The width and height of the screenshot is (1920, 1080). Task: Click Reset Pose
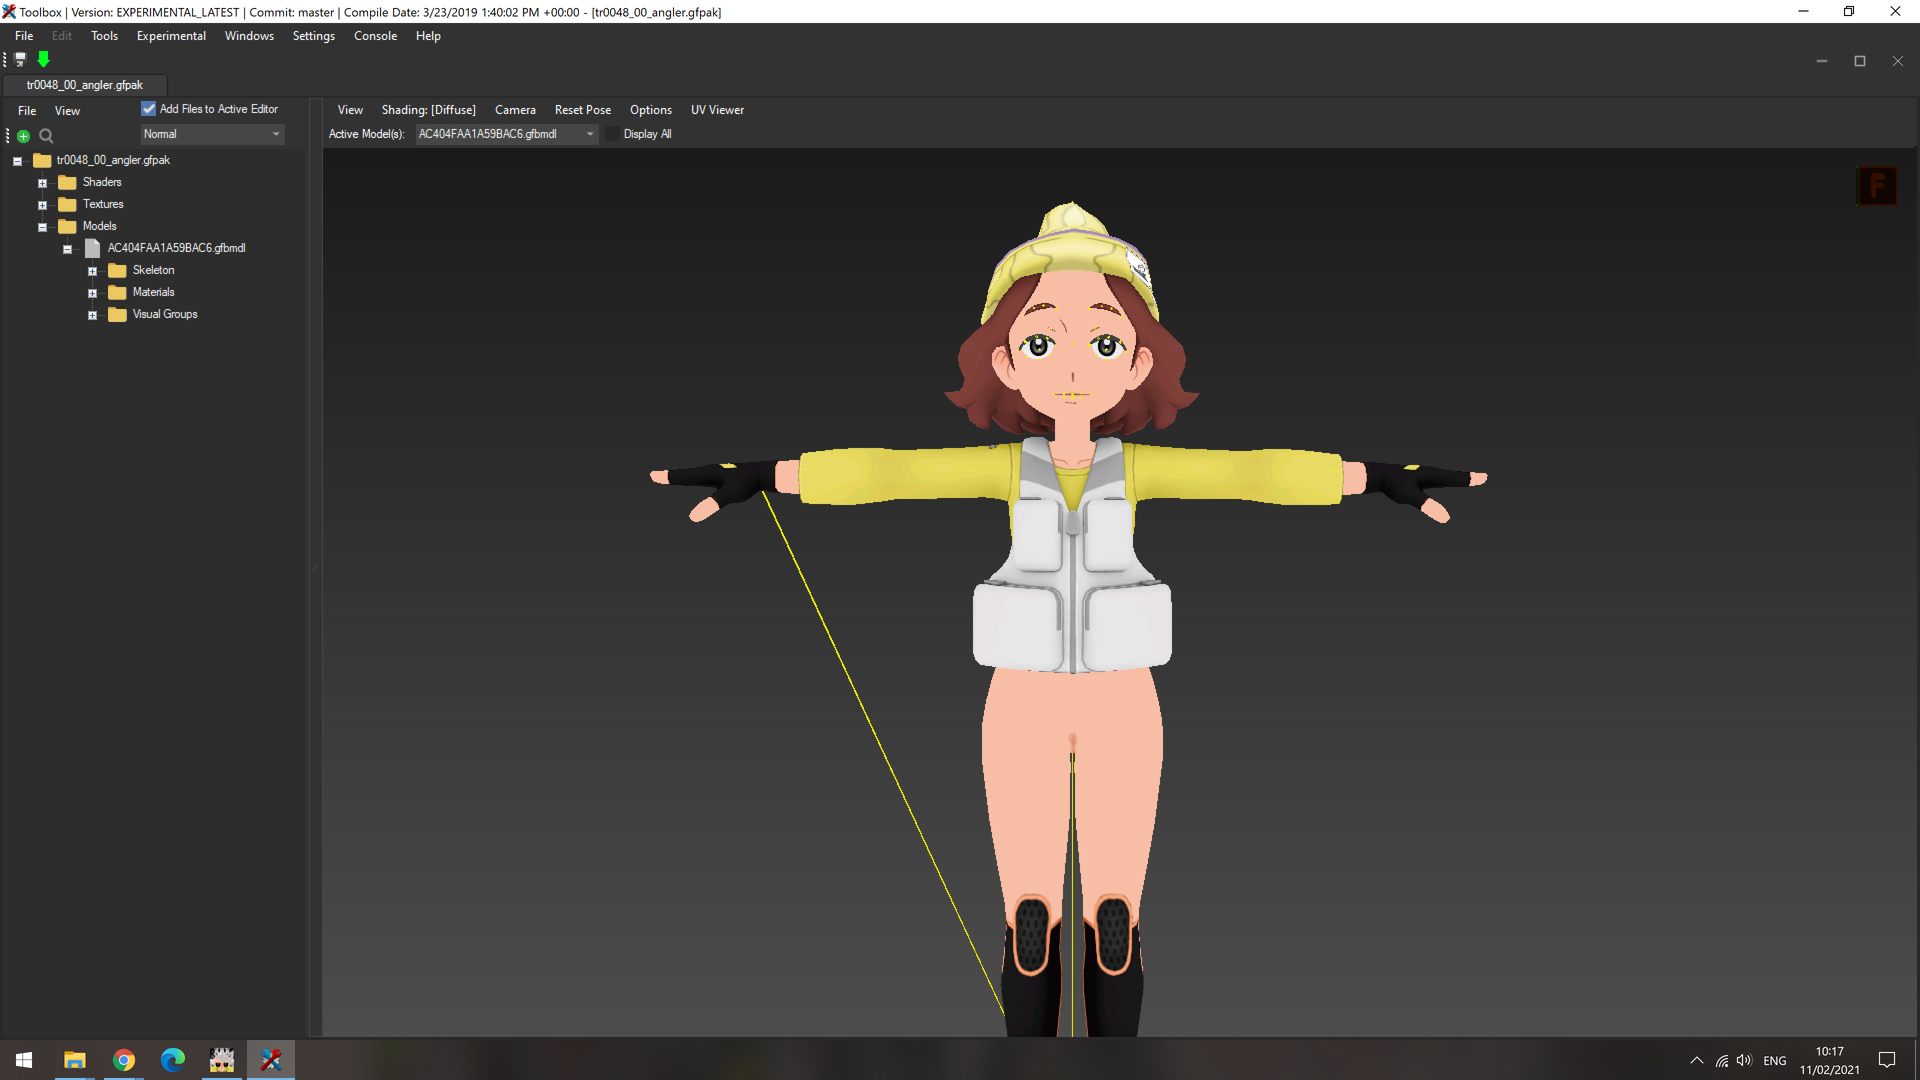click(x=582, y=110)
